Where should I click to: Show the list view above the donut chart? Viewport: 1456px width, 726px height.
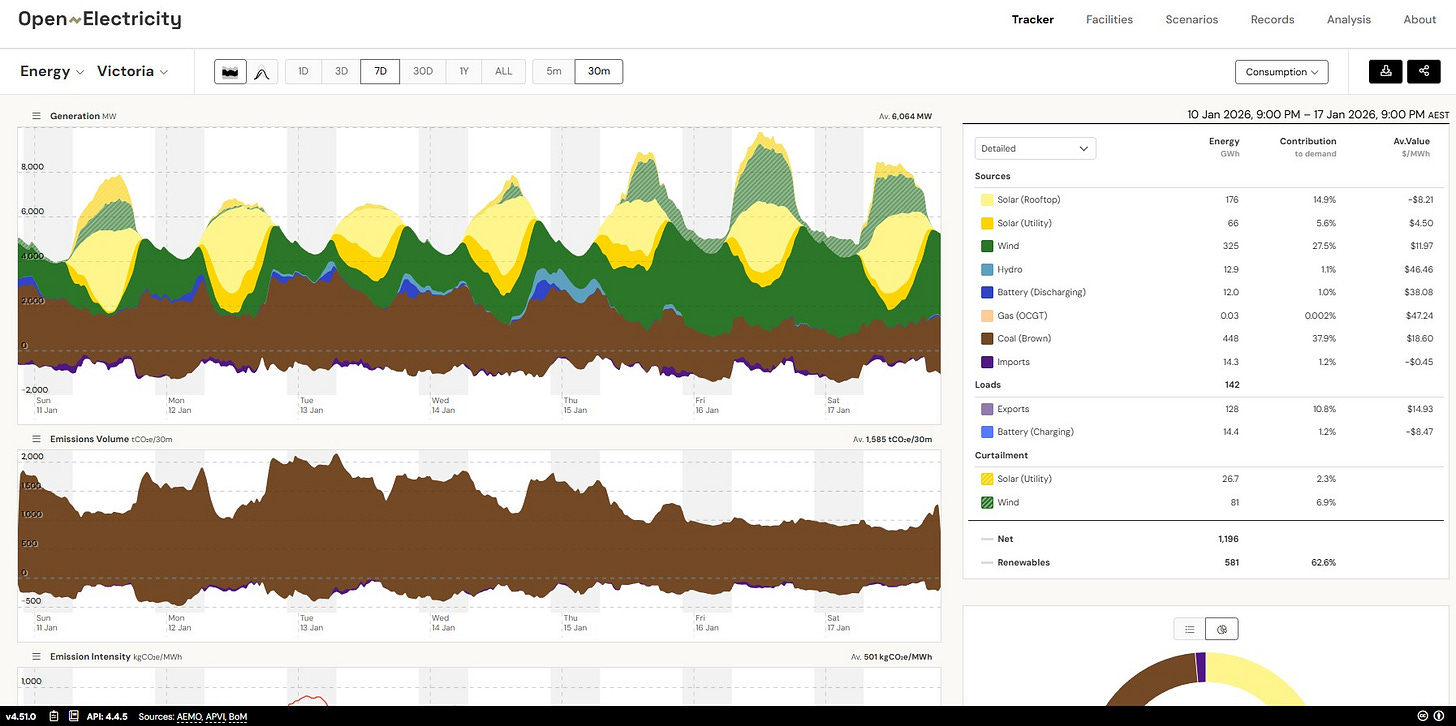tap(1190, 629)
